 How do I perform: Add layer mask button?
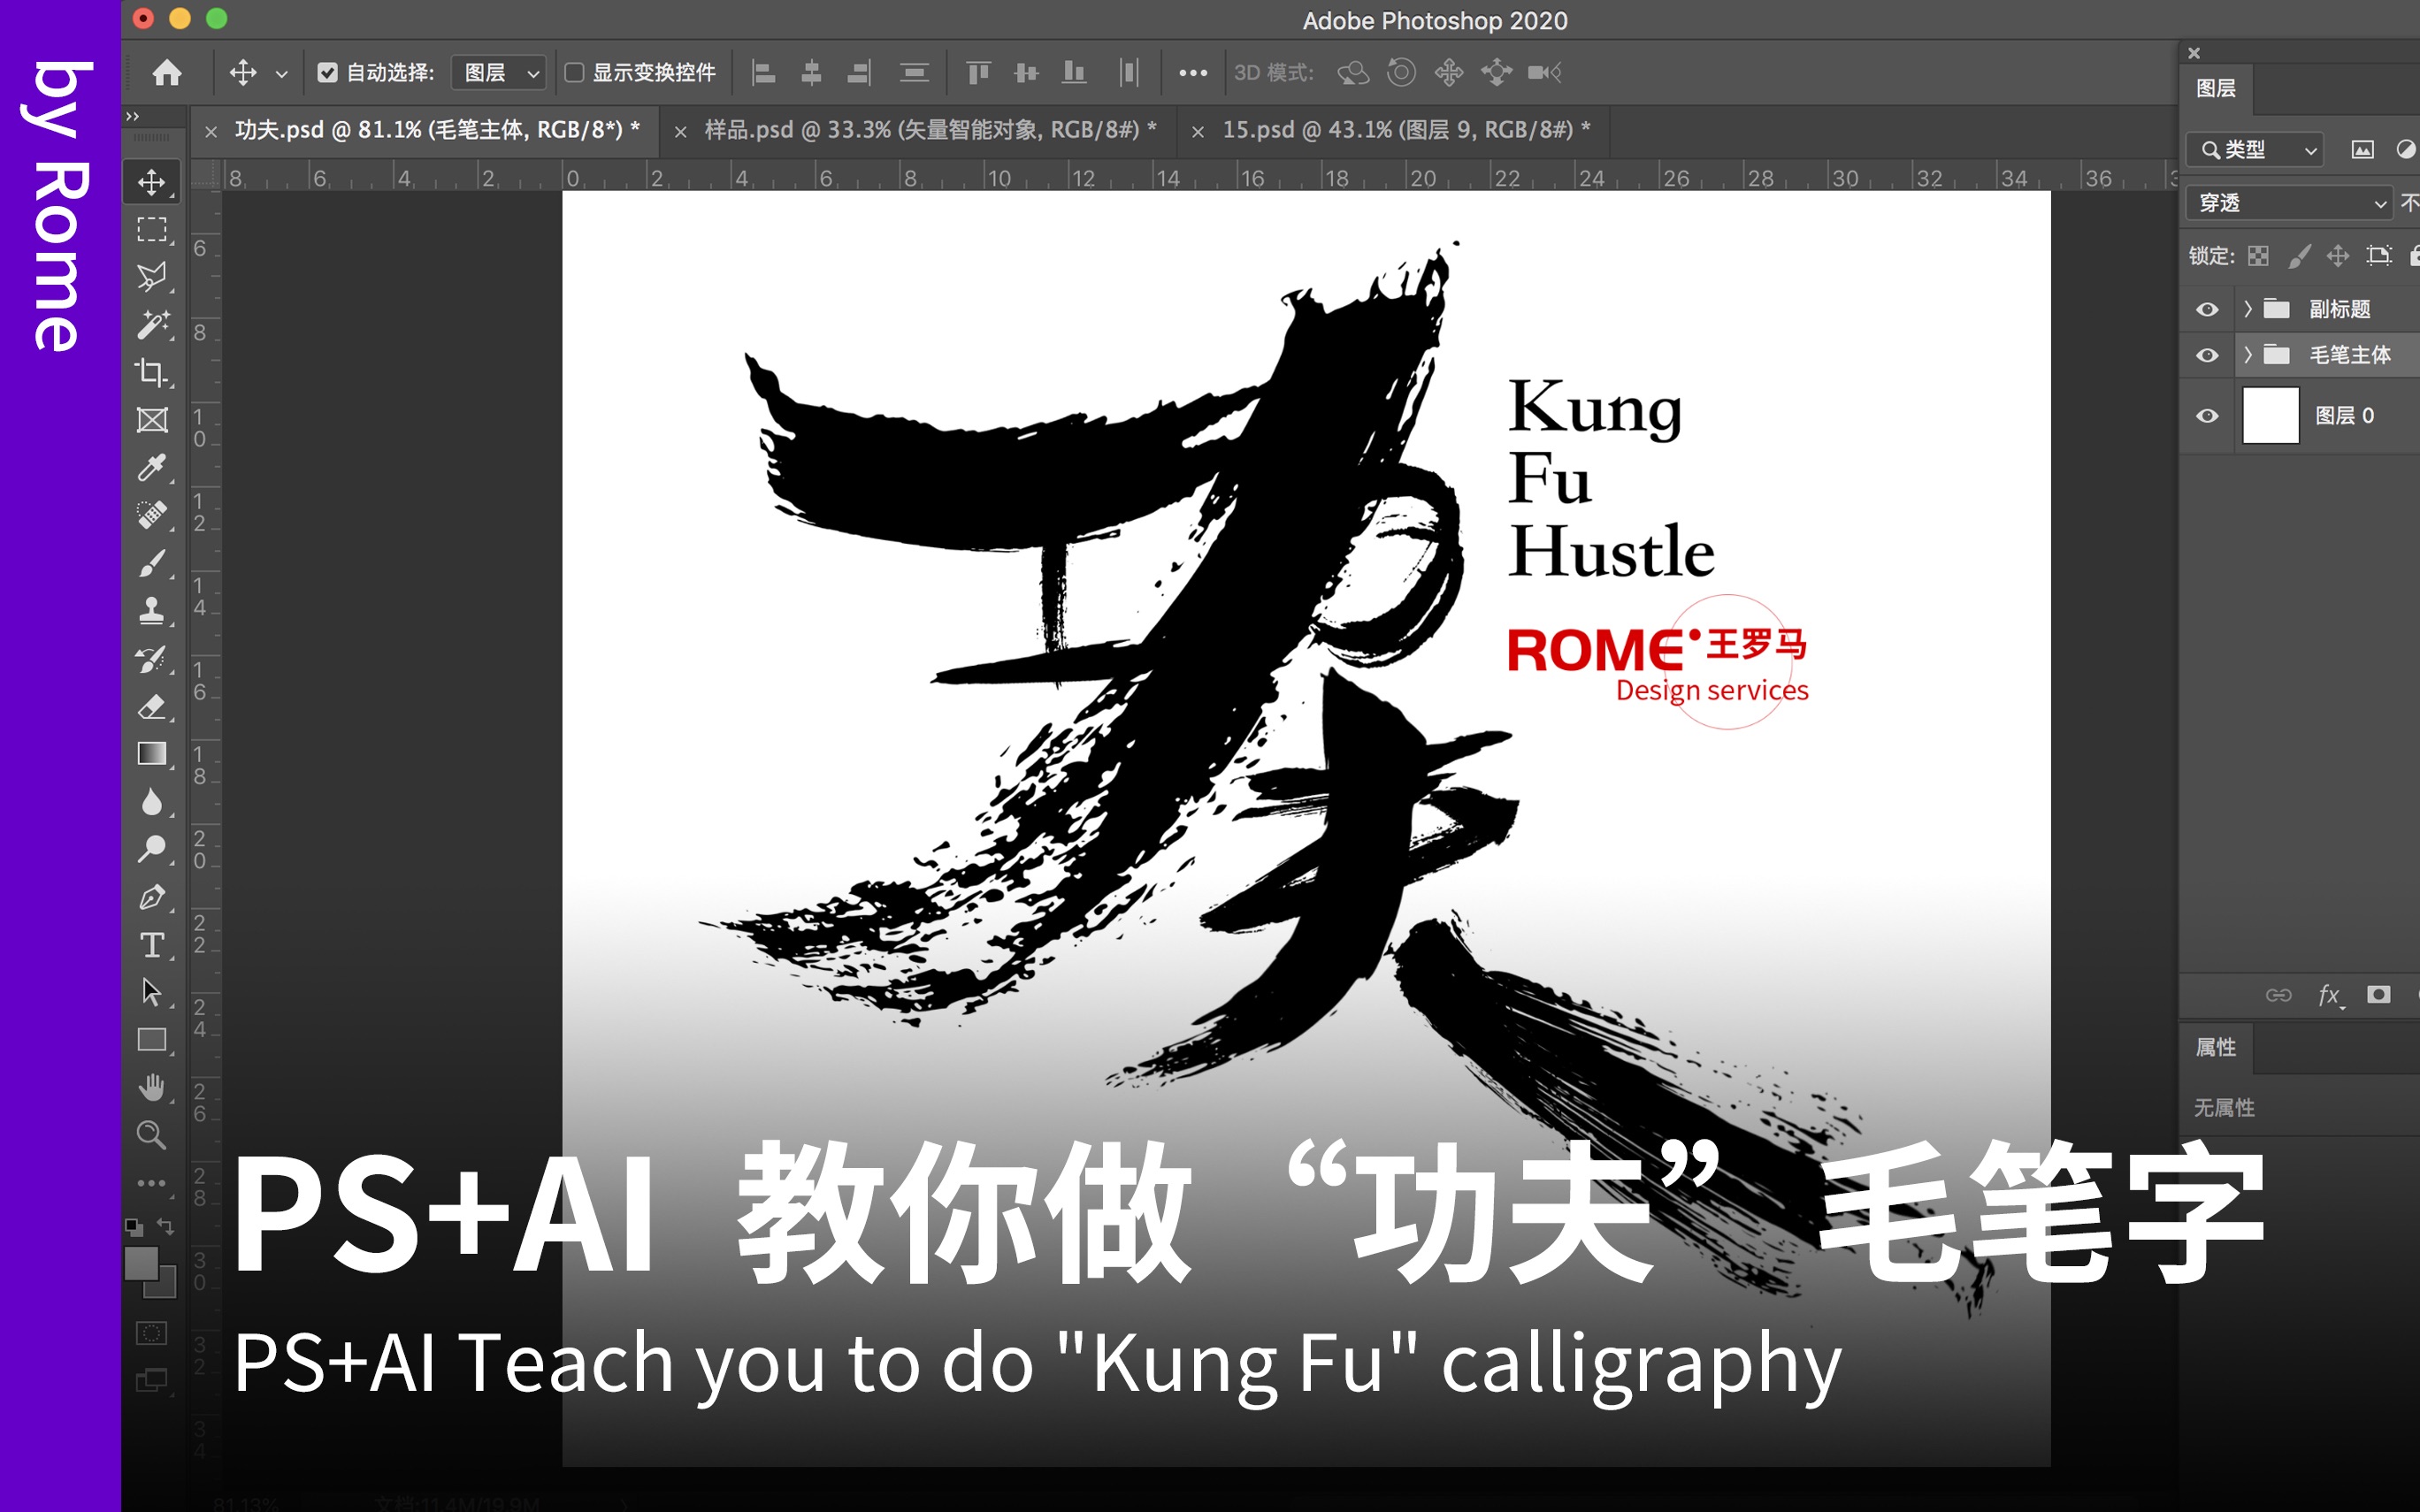click(x=2379, y=994)
